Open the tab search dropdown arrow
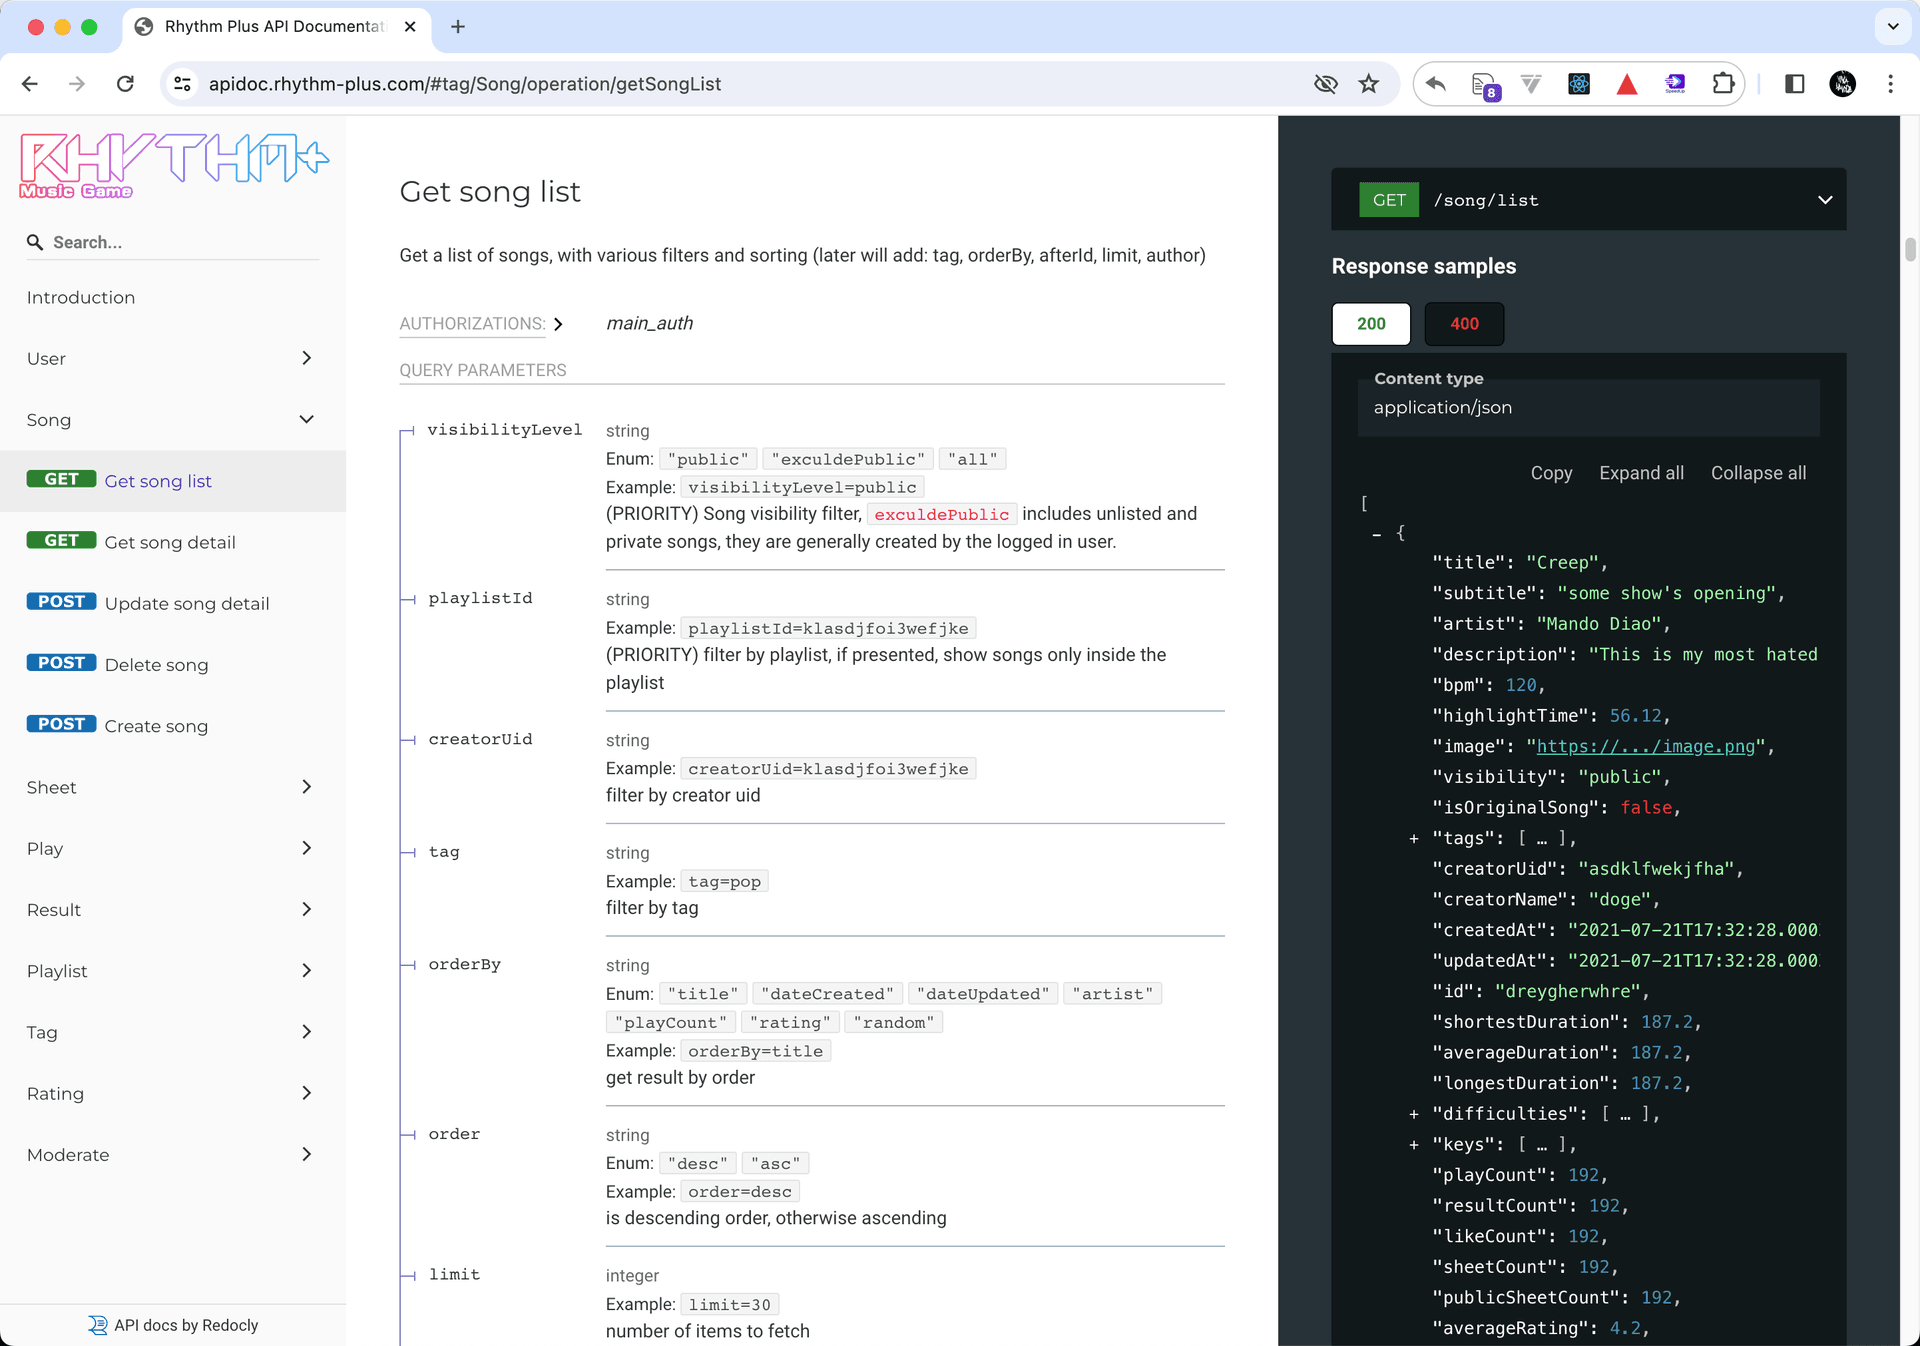 pos(1892,27)
